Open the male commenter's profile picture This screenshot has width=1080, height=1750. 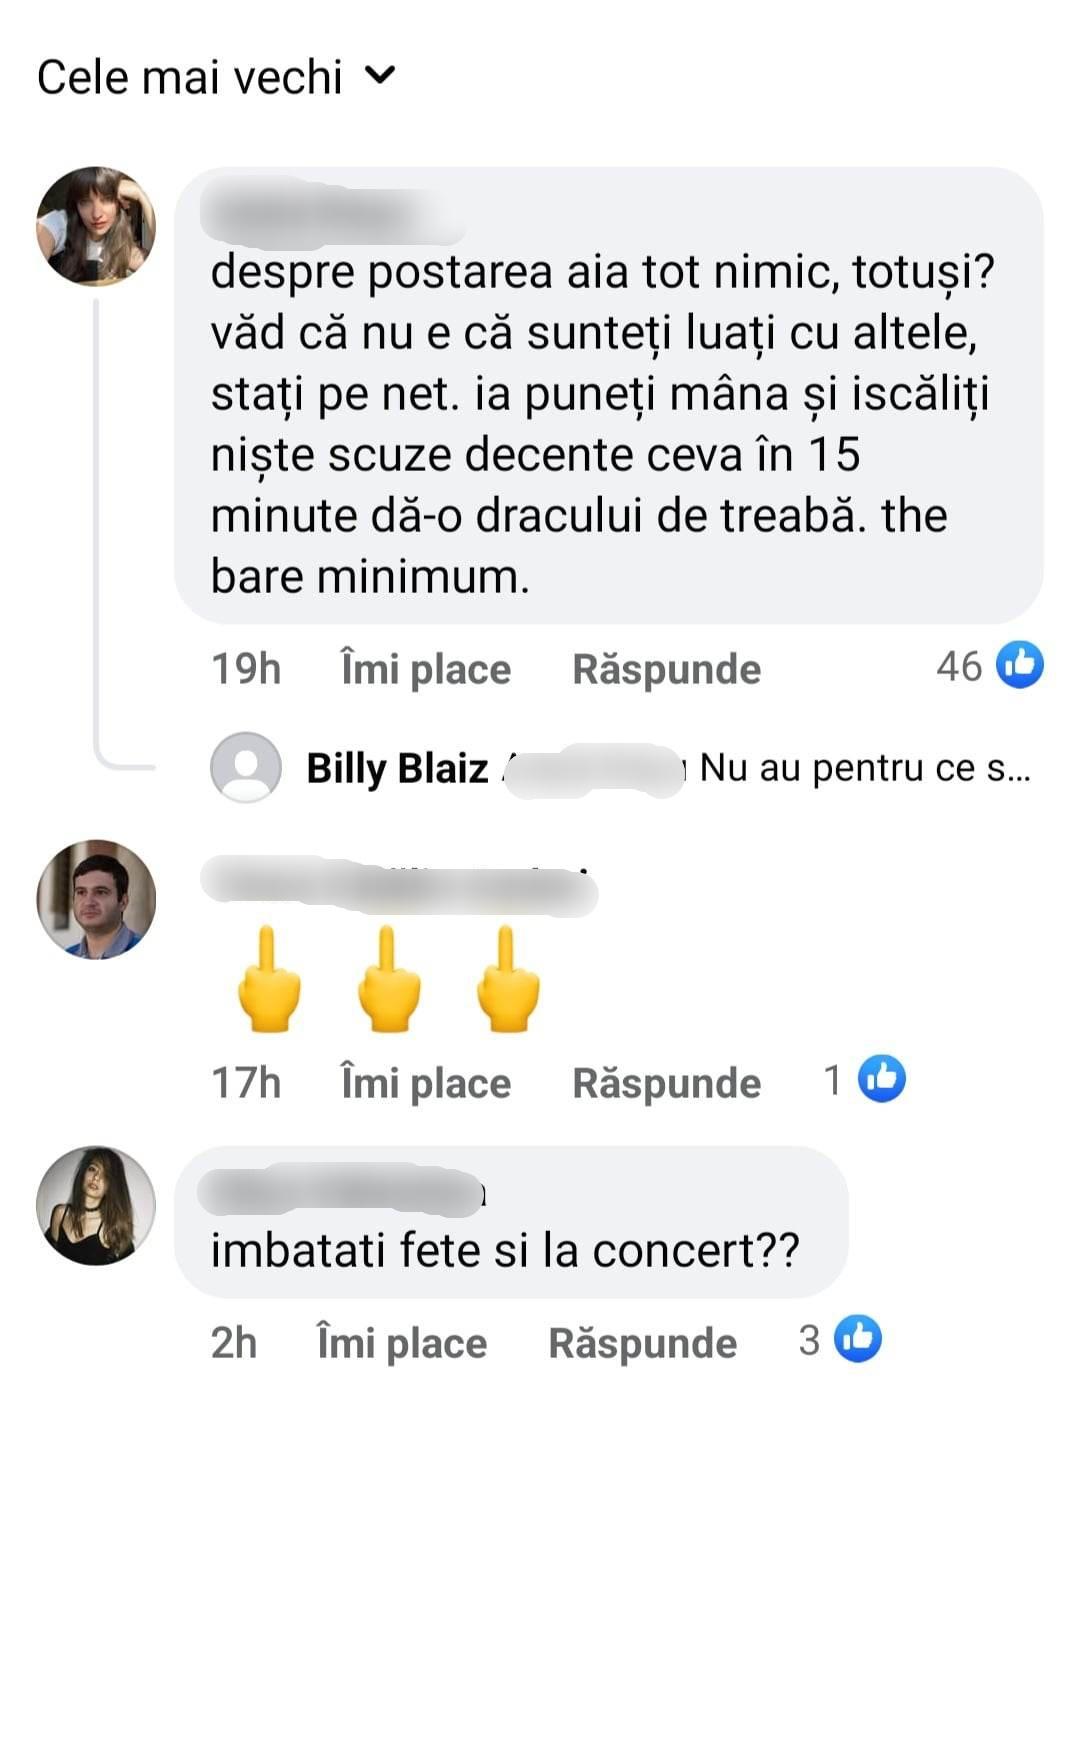[96, 900]
